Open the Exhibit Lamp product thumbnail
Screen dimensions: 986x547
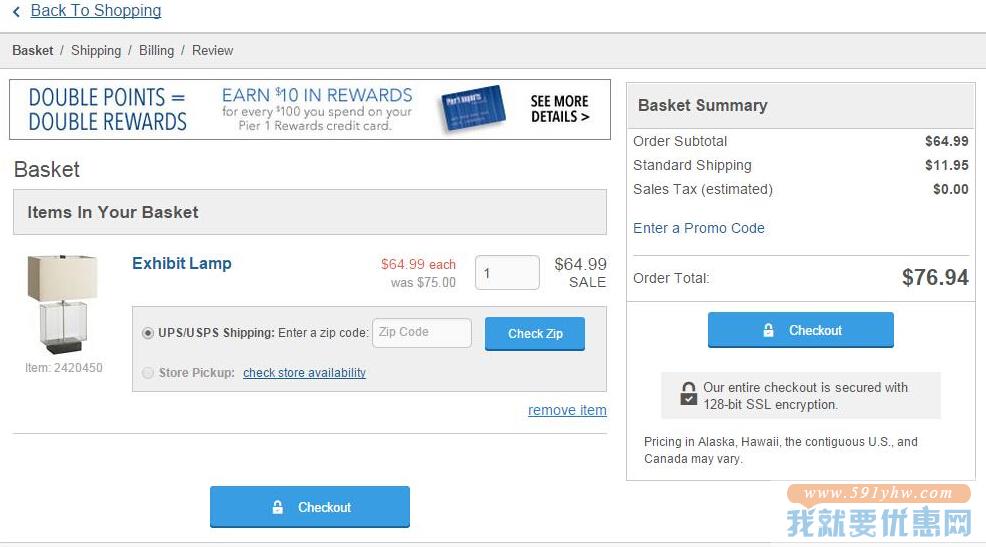pyautogui.click(x=62, y=304)
